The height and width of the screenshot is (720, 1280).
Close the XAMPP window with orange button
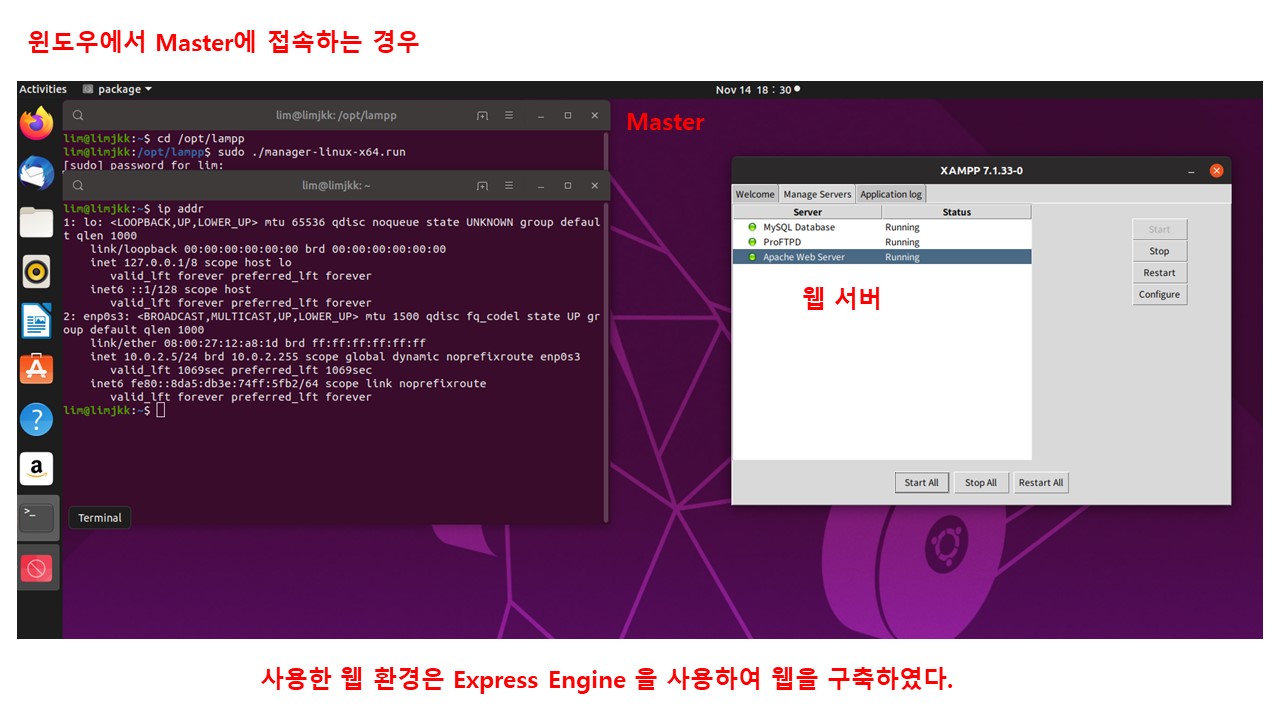(x=1216, y=171)
